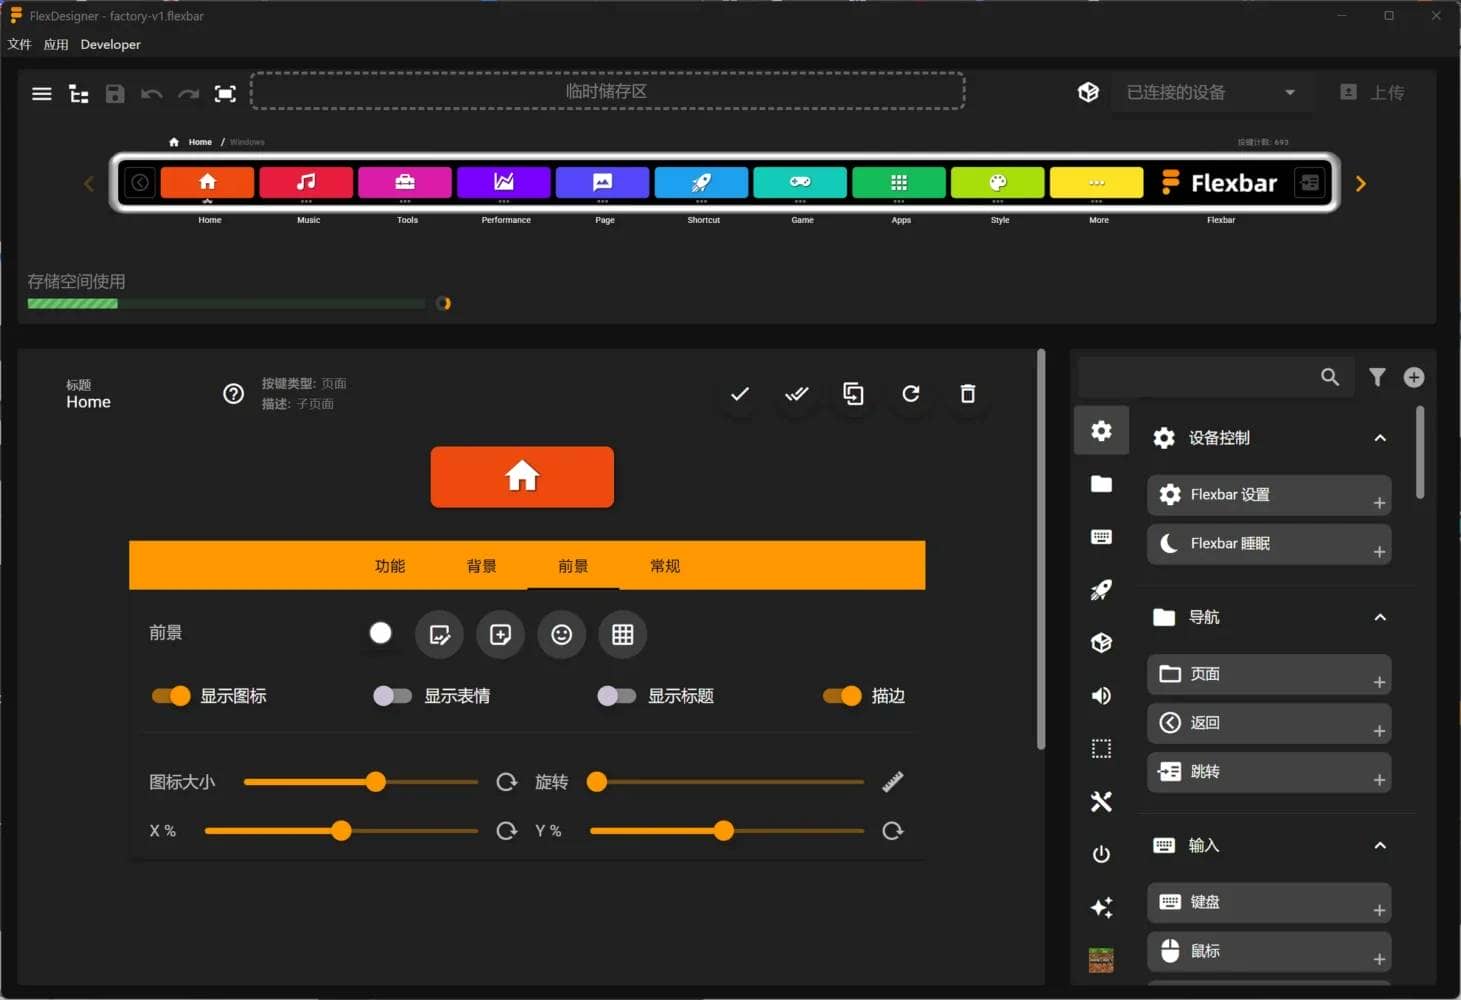Switch to the 背景 tab
Screen dimensions: 1461x1000
tap(481, 566)
